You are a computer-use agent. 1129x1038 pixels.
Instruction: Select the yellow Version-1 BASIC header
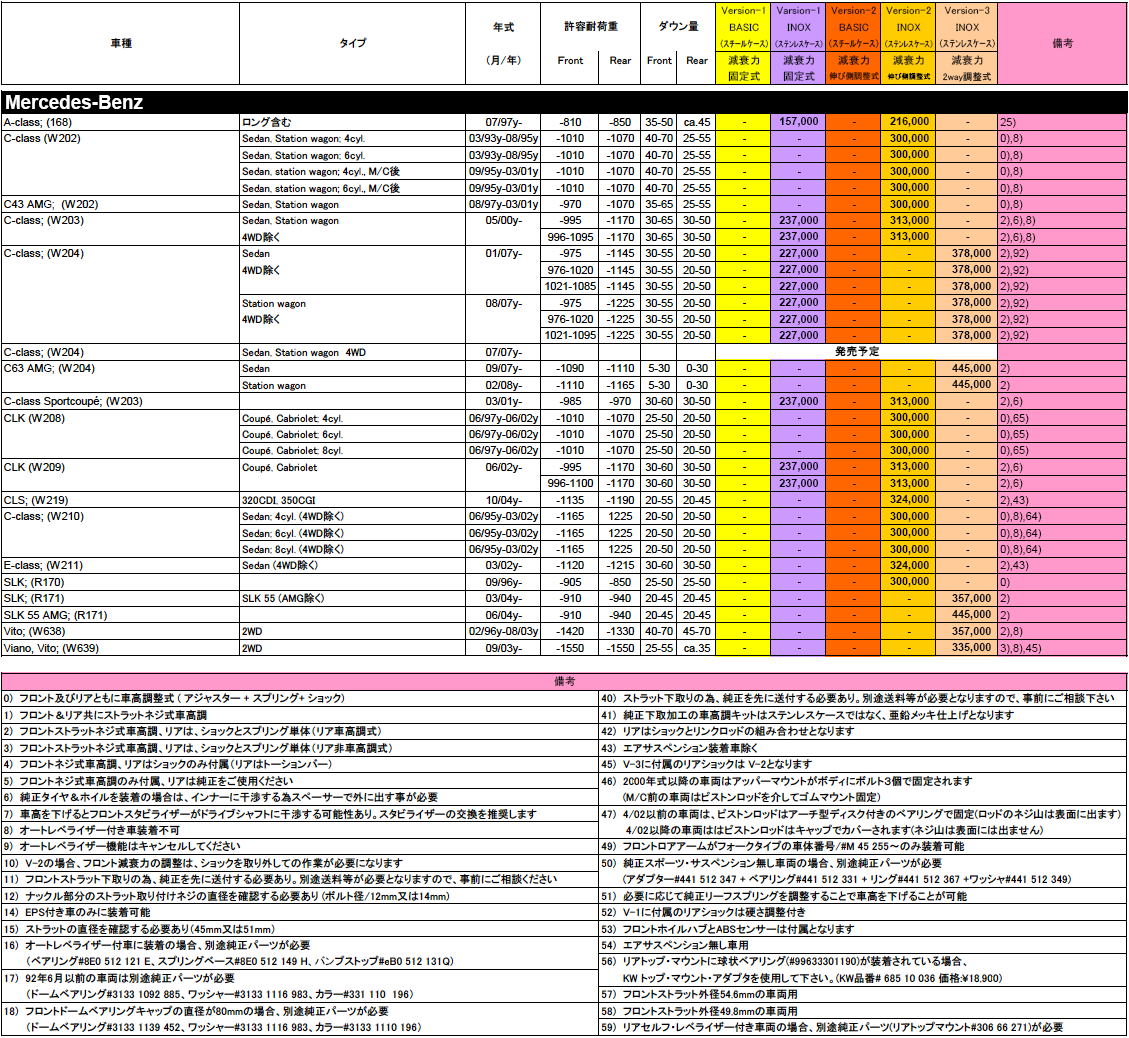743,43
